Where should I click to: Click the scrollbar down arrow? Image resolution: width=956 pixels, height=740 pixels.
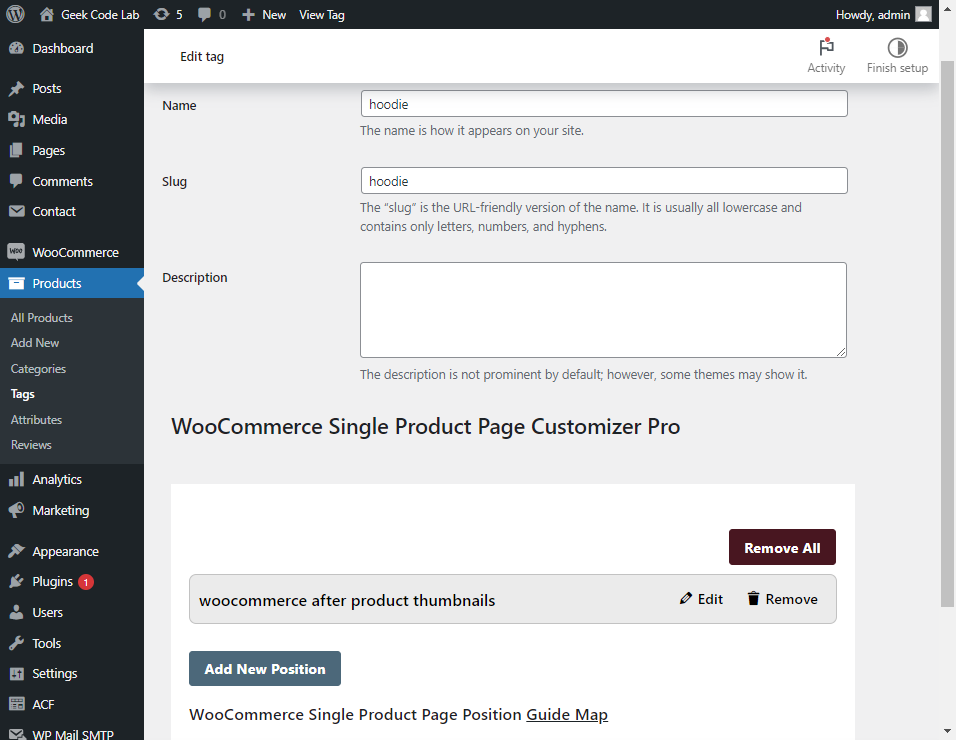point(947,731)
